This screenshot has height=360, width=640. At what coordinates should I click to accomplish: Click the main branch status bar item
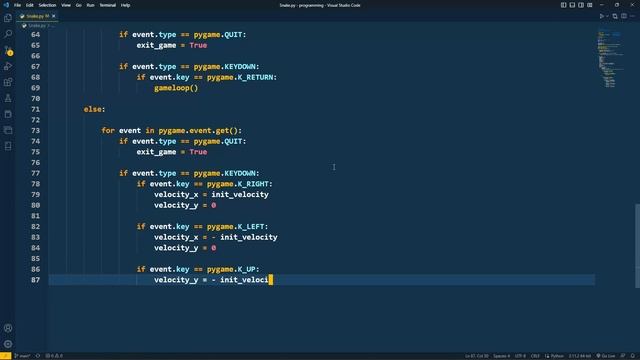(22, 356)
